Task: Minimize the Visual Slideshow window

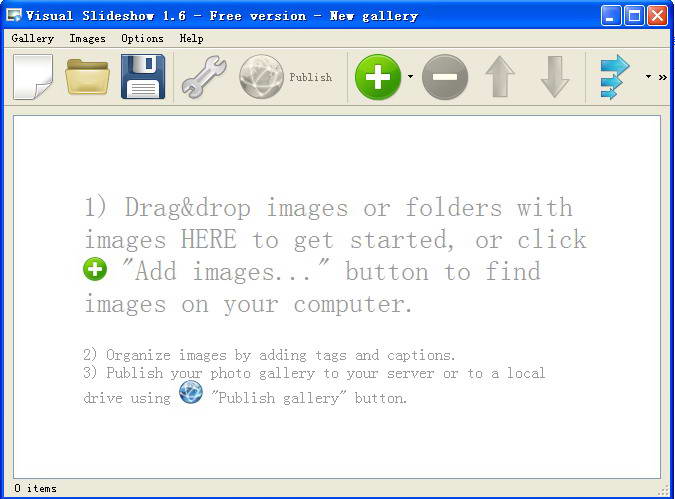Action: [x=611, y=16]
